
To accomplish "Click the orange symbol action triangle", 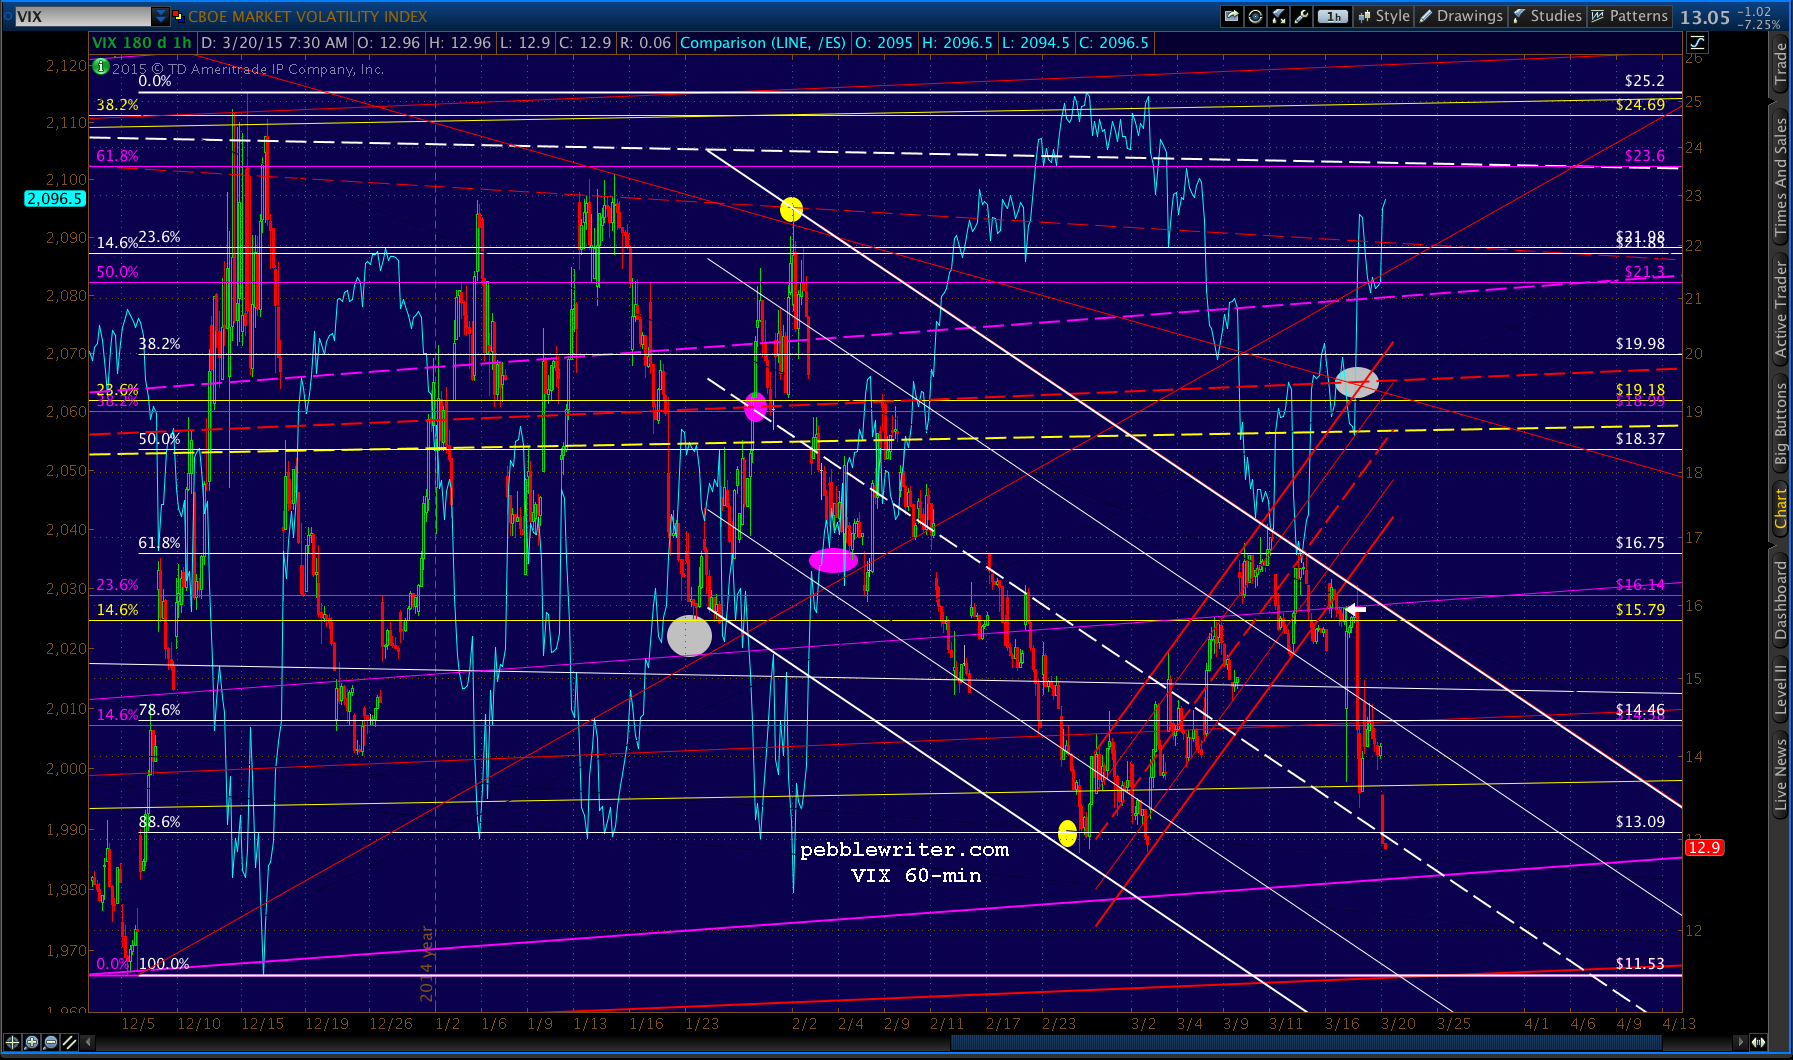I will tap(179, 16).
